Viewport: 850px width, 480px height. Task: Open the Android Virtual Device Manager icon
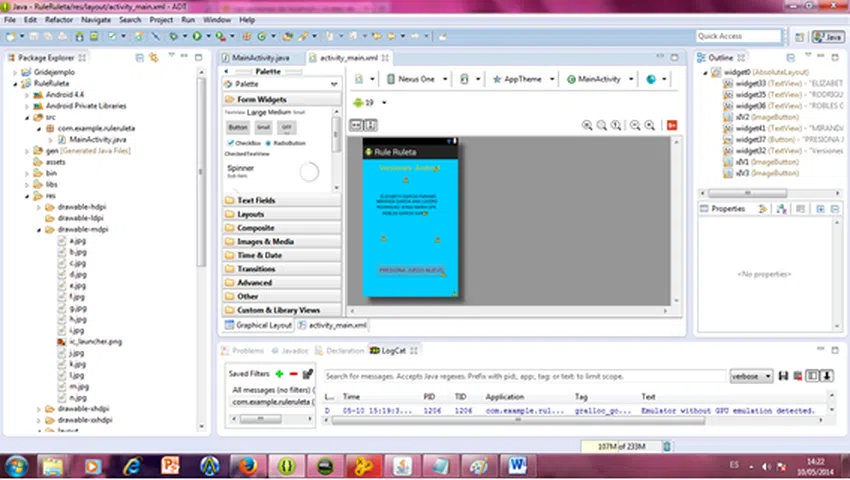click(94, 36)
